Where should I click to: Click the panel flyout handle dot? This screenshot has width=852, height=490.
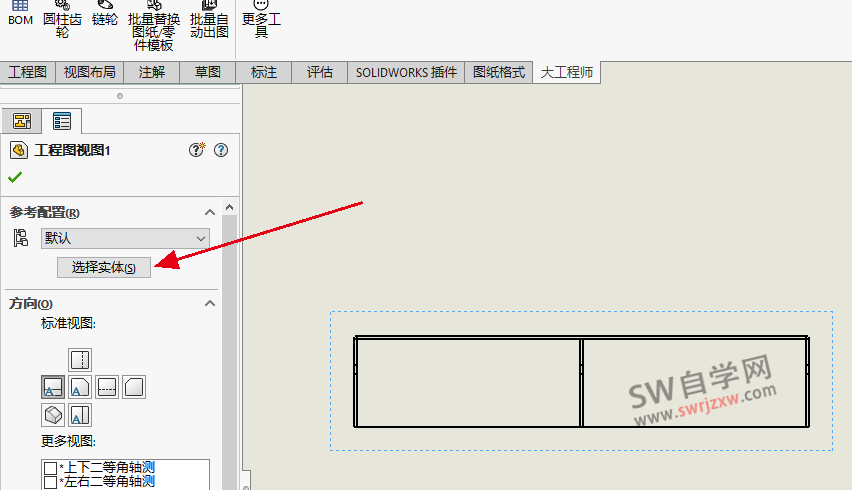[120, 96]
